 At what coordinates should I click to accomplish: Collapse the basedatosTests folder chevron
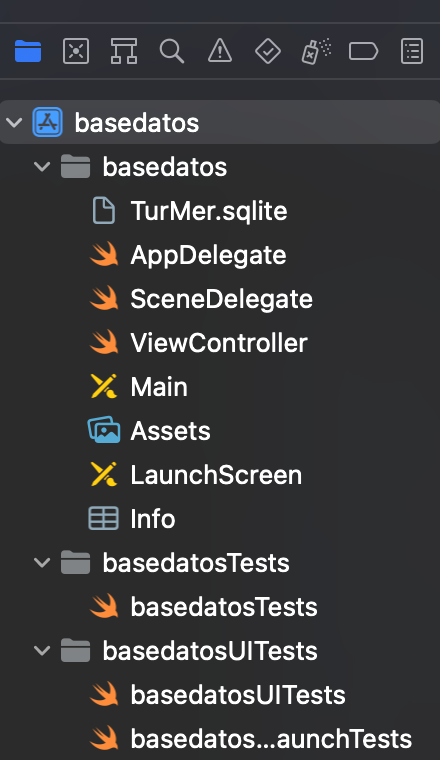[x=42, y=563]
